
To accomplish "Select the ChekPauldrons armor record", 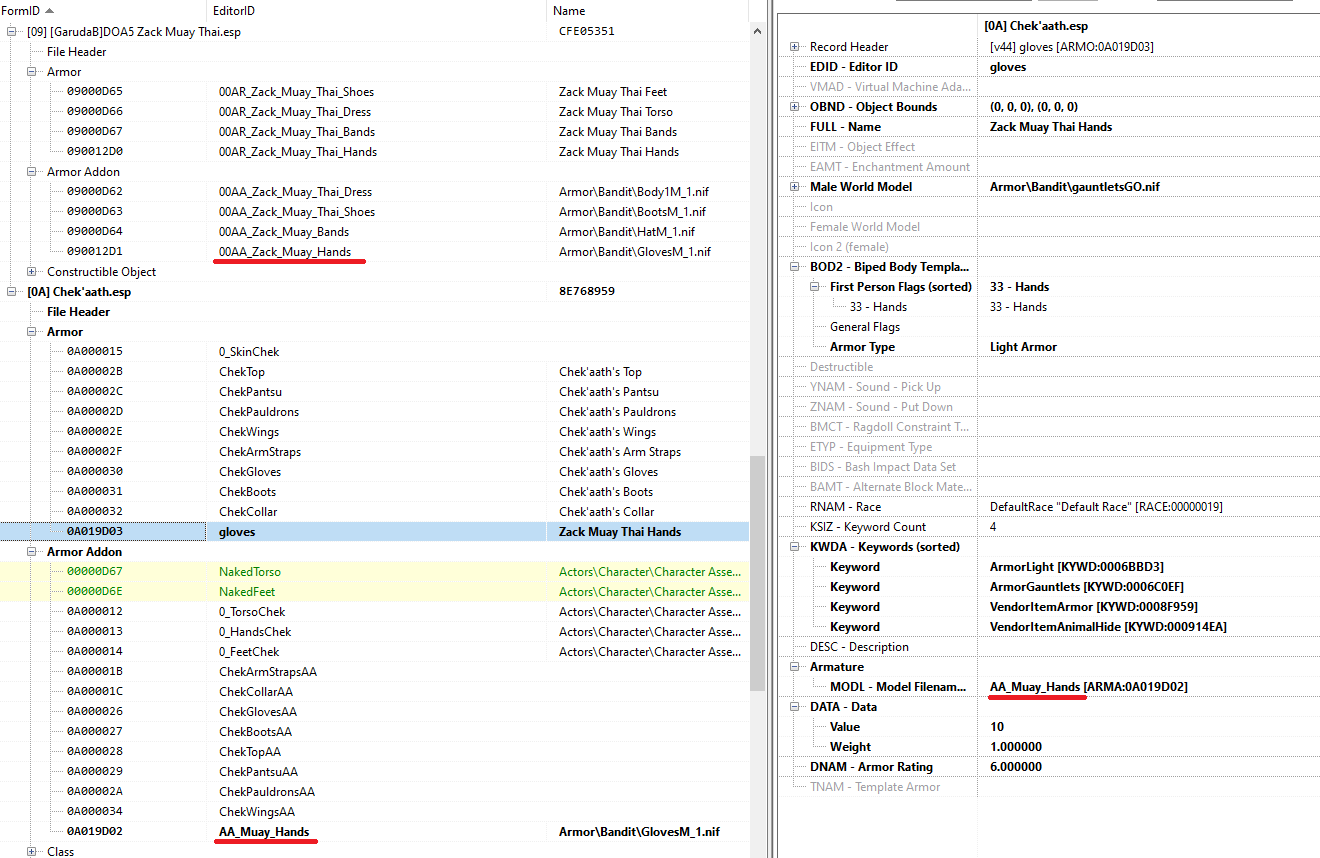I will (x=374, y=412).
